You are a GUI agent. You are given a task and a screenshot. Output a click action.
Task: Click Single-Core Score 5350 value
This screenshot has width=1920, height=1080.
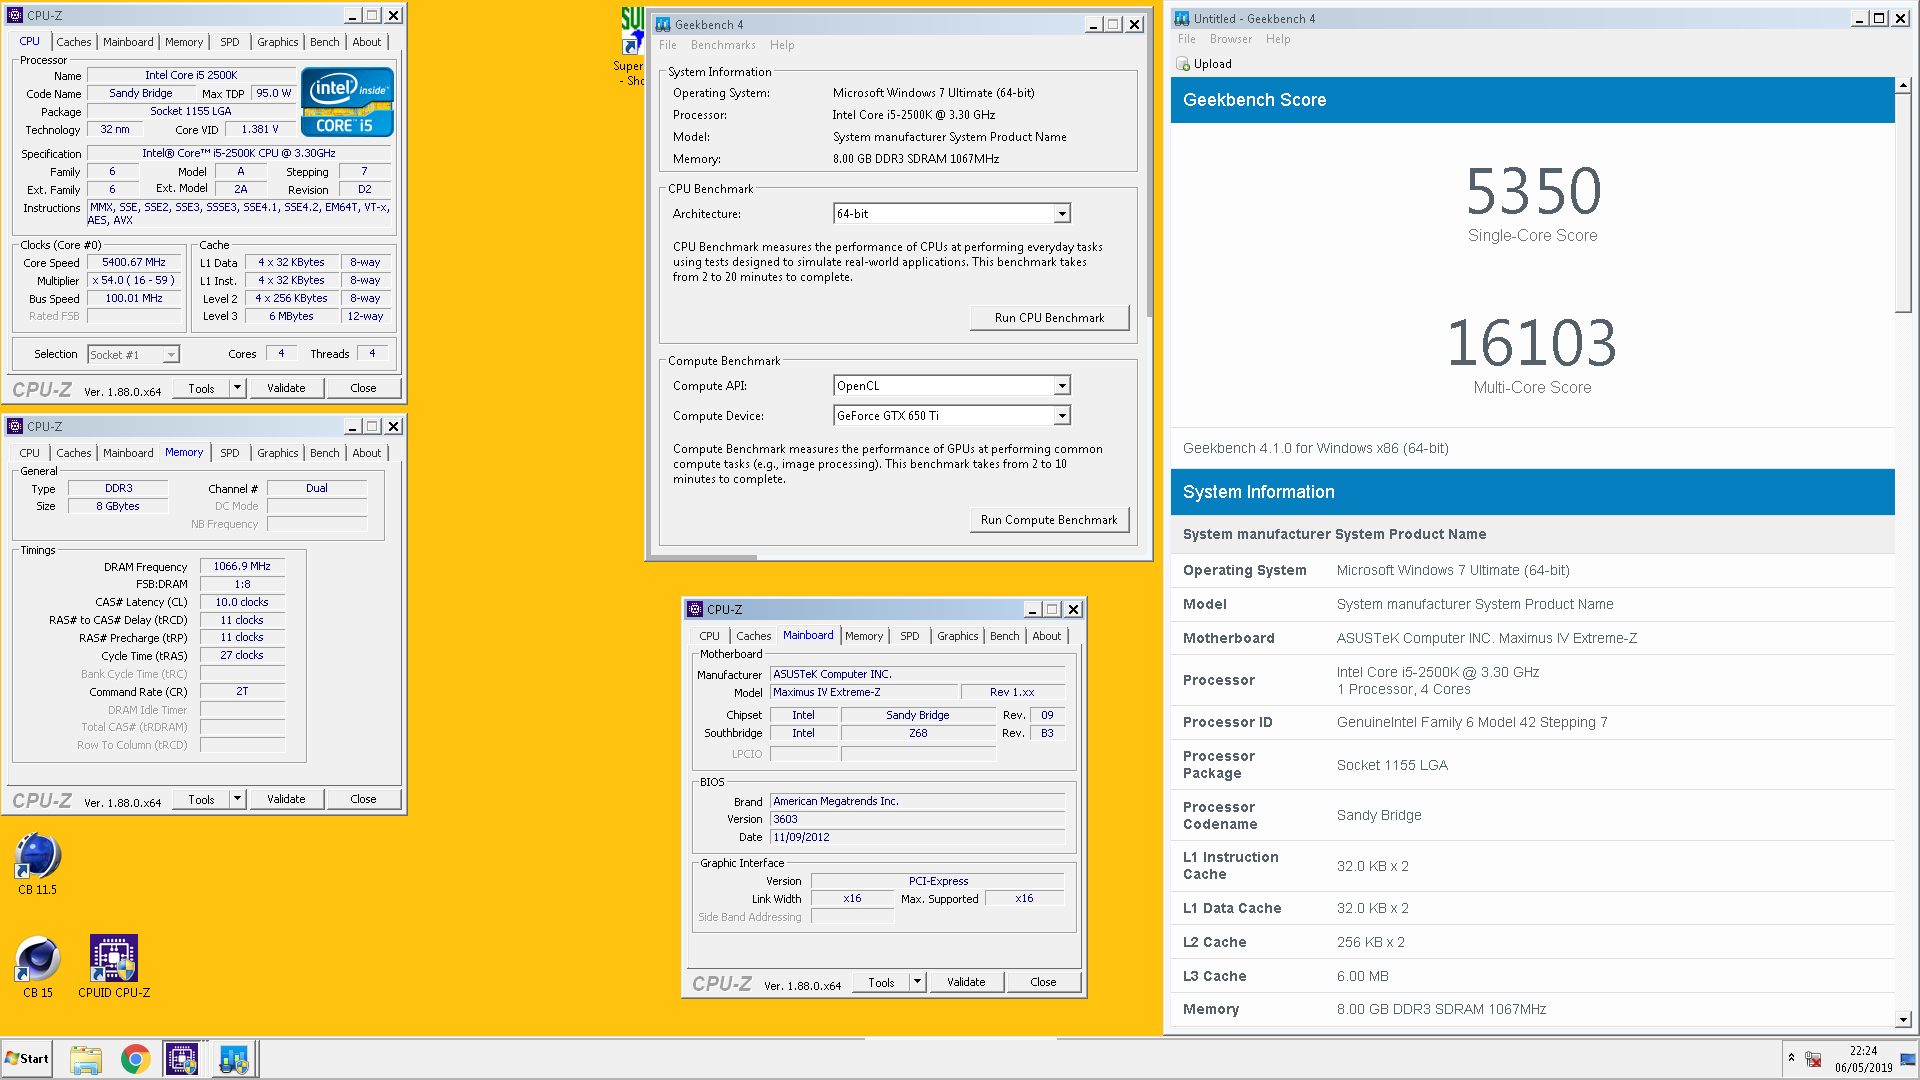[1532, 191]
